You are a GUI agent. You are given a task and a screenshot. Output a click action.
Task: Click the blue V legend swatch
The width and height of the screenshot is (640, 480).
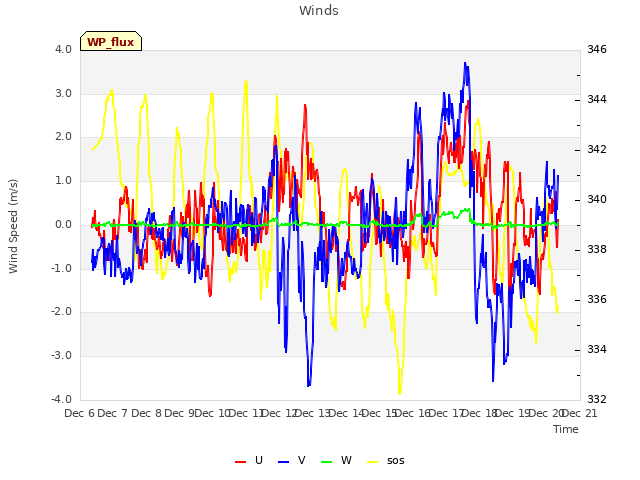(283, 462)
